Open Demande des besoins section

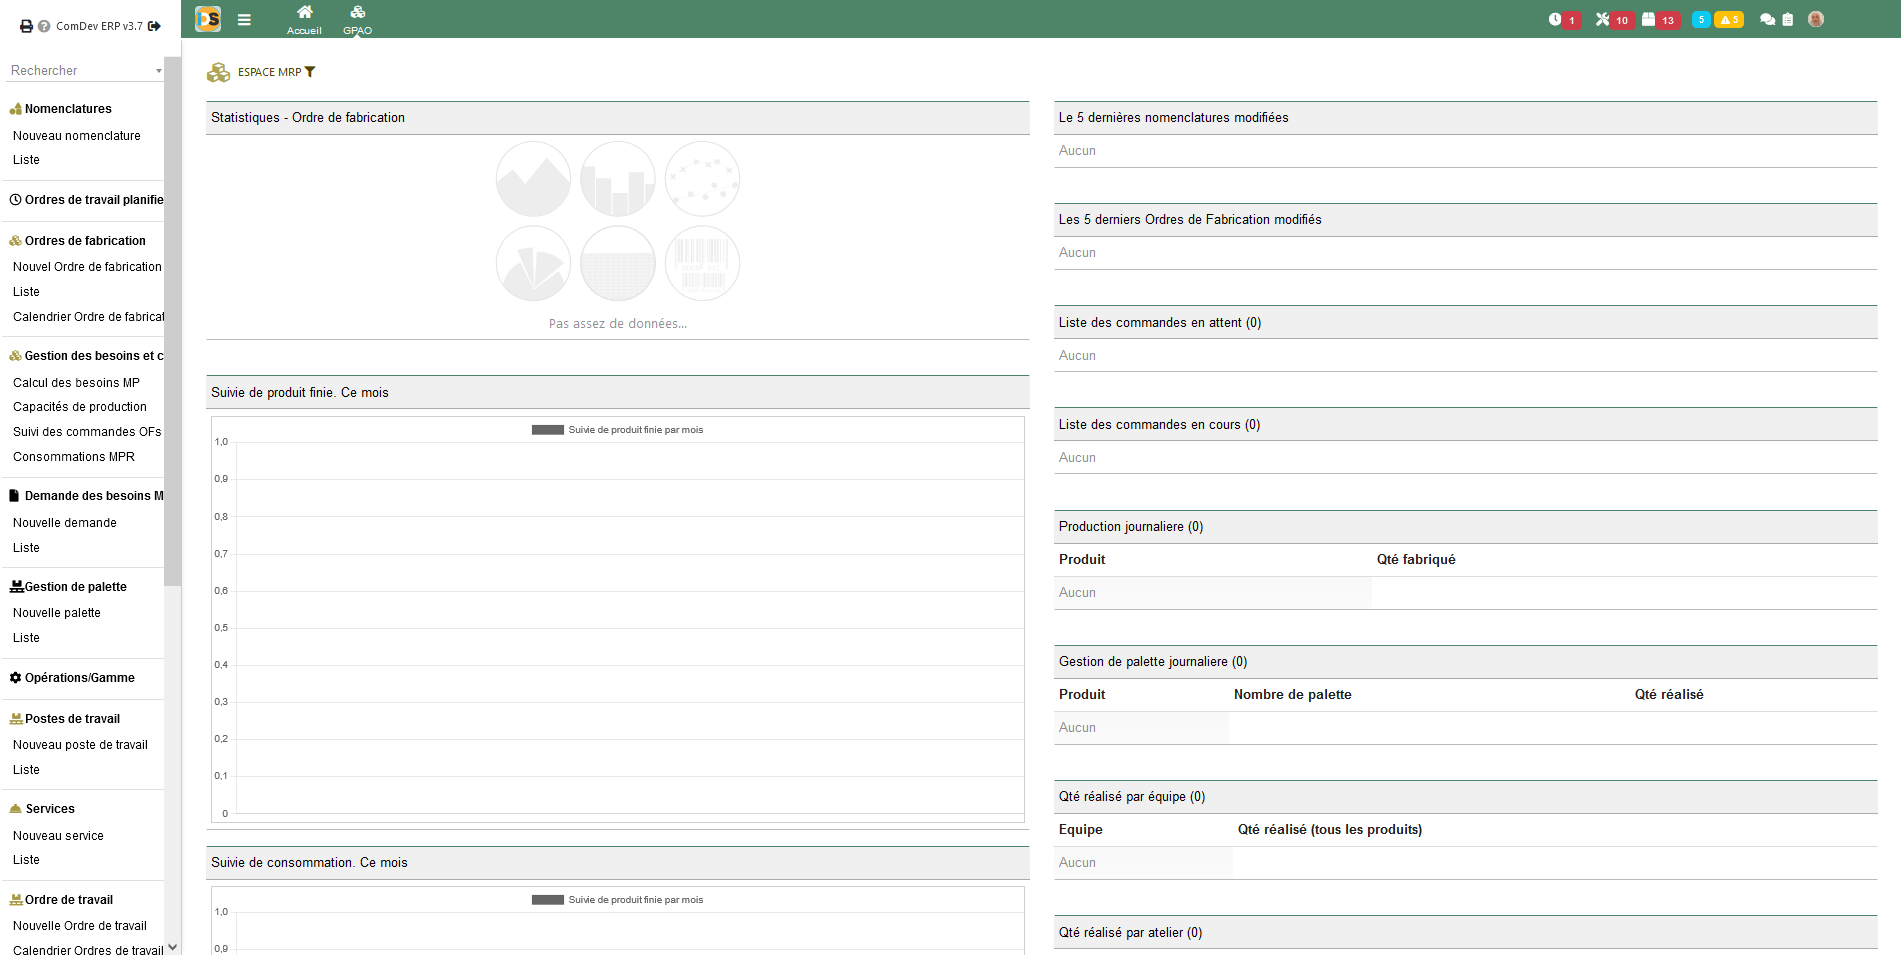point(87,496)
